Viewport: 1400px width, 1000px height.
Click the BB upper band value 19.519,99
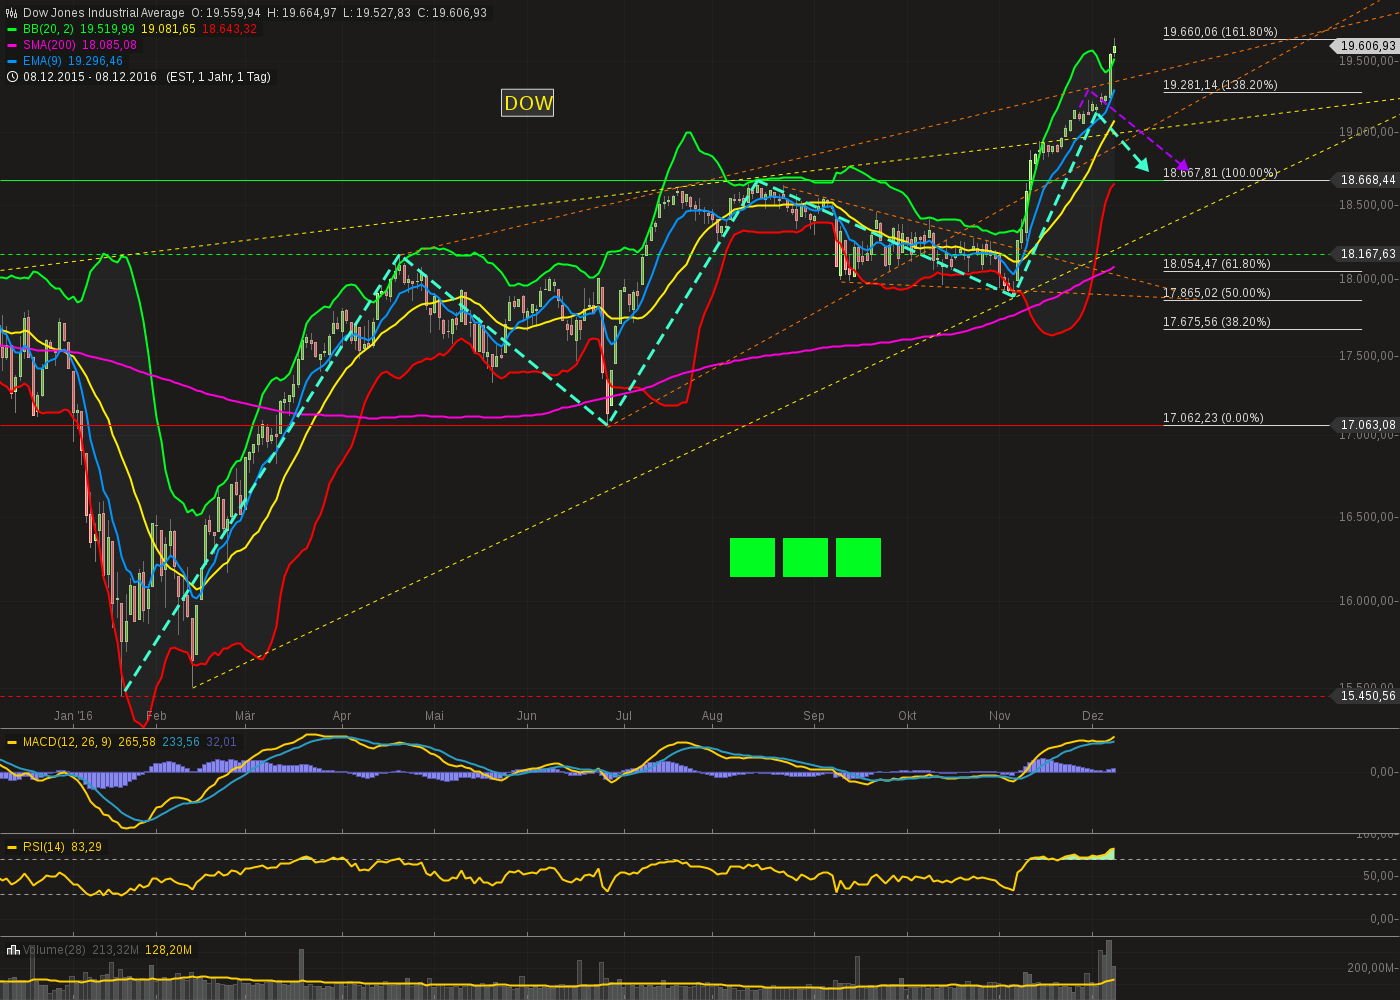tap(107, 29)
